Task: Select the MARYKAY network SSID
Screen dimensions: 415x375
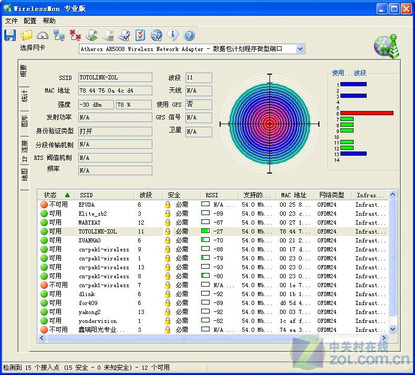Action: point(90,223)
